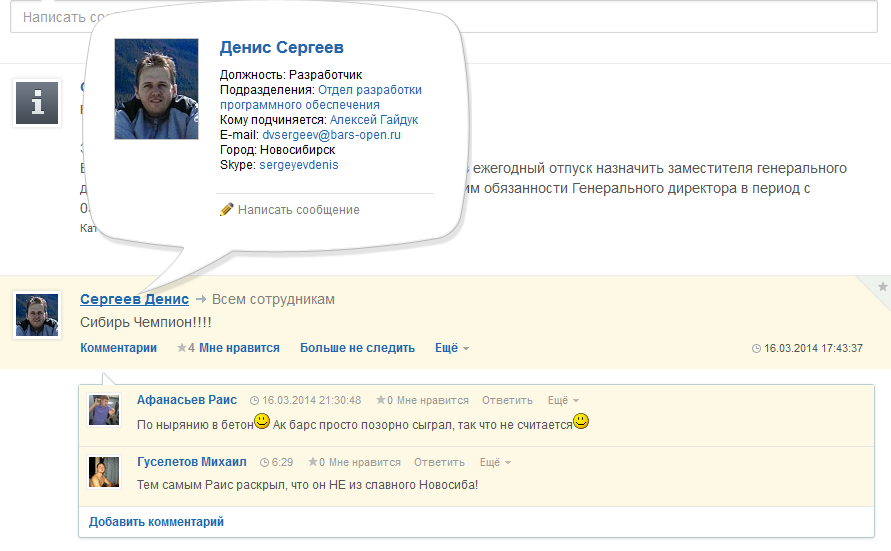Open Афанасьев Раис avatar thumbnail
This screenshot has height=551, width=891.
coord(104,410)
